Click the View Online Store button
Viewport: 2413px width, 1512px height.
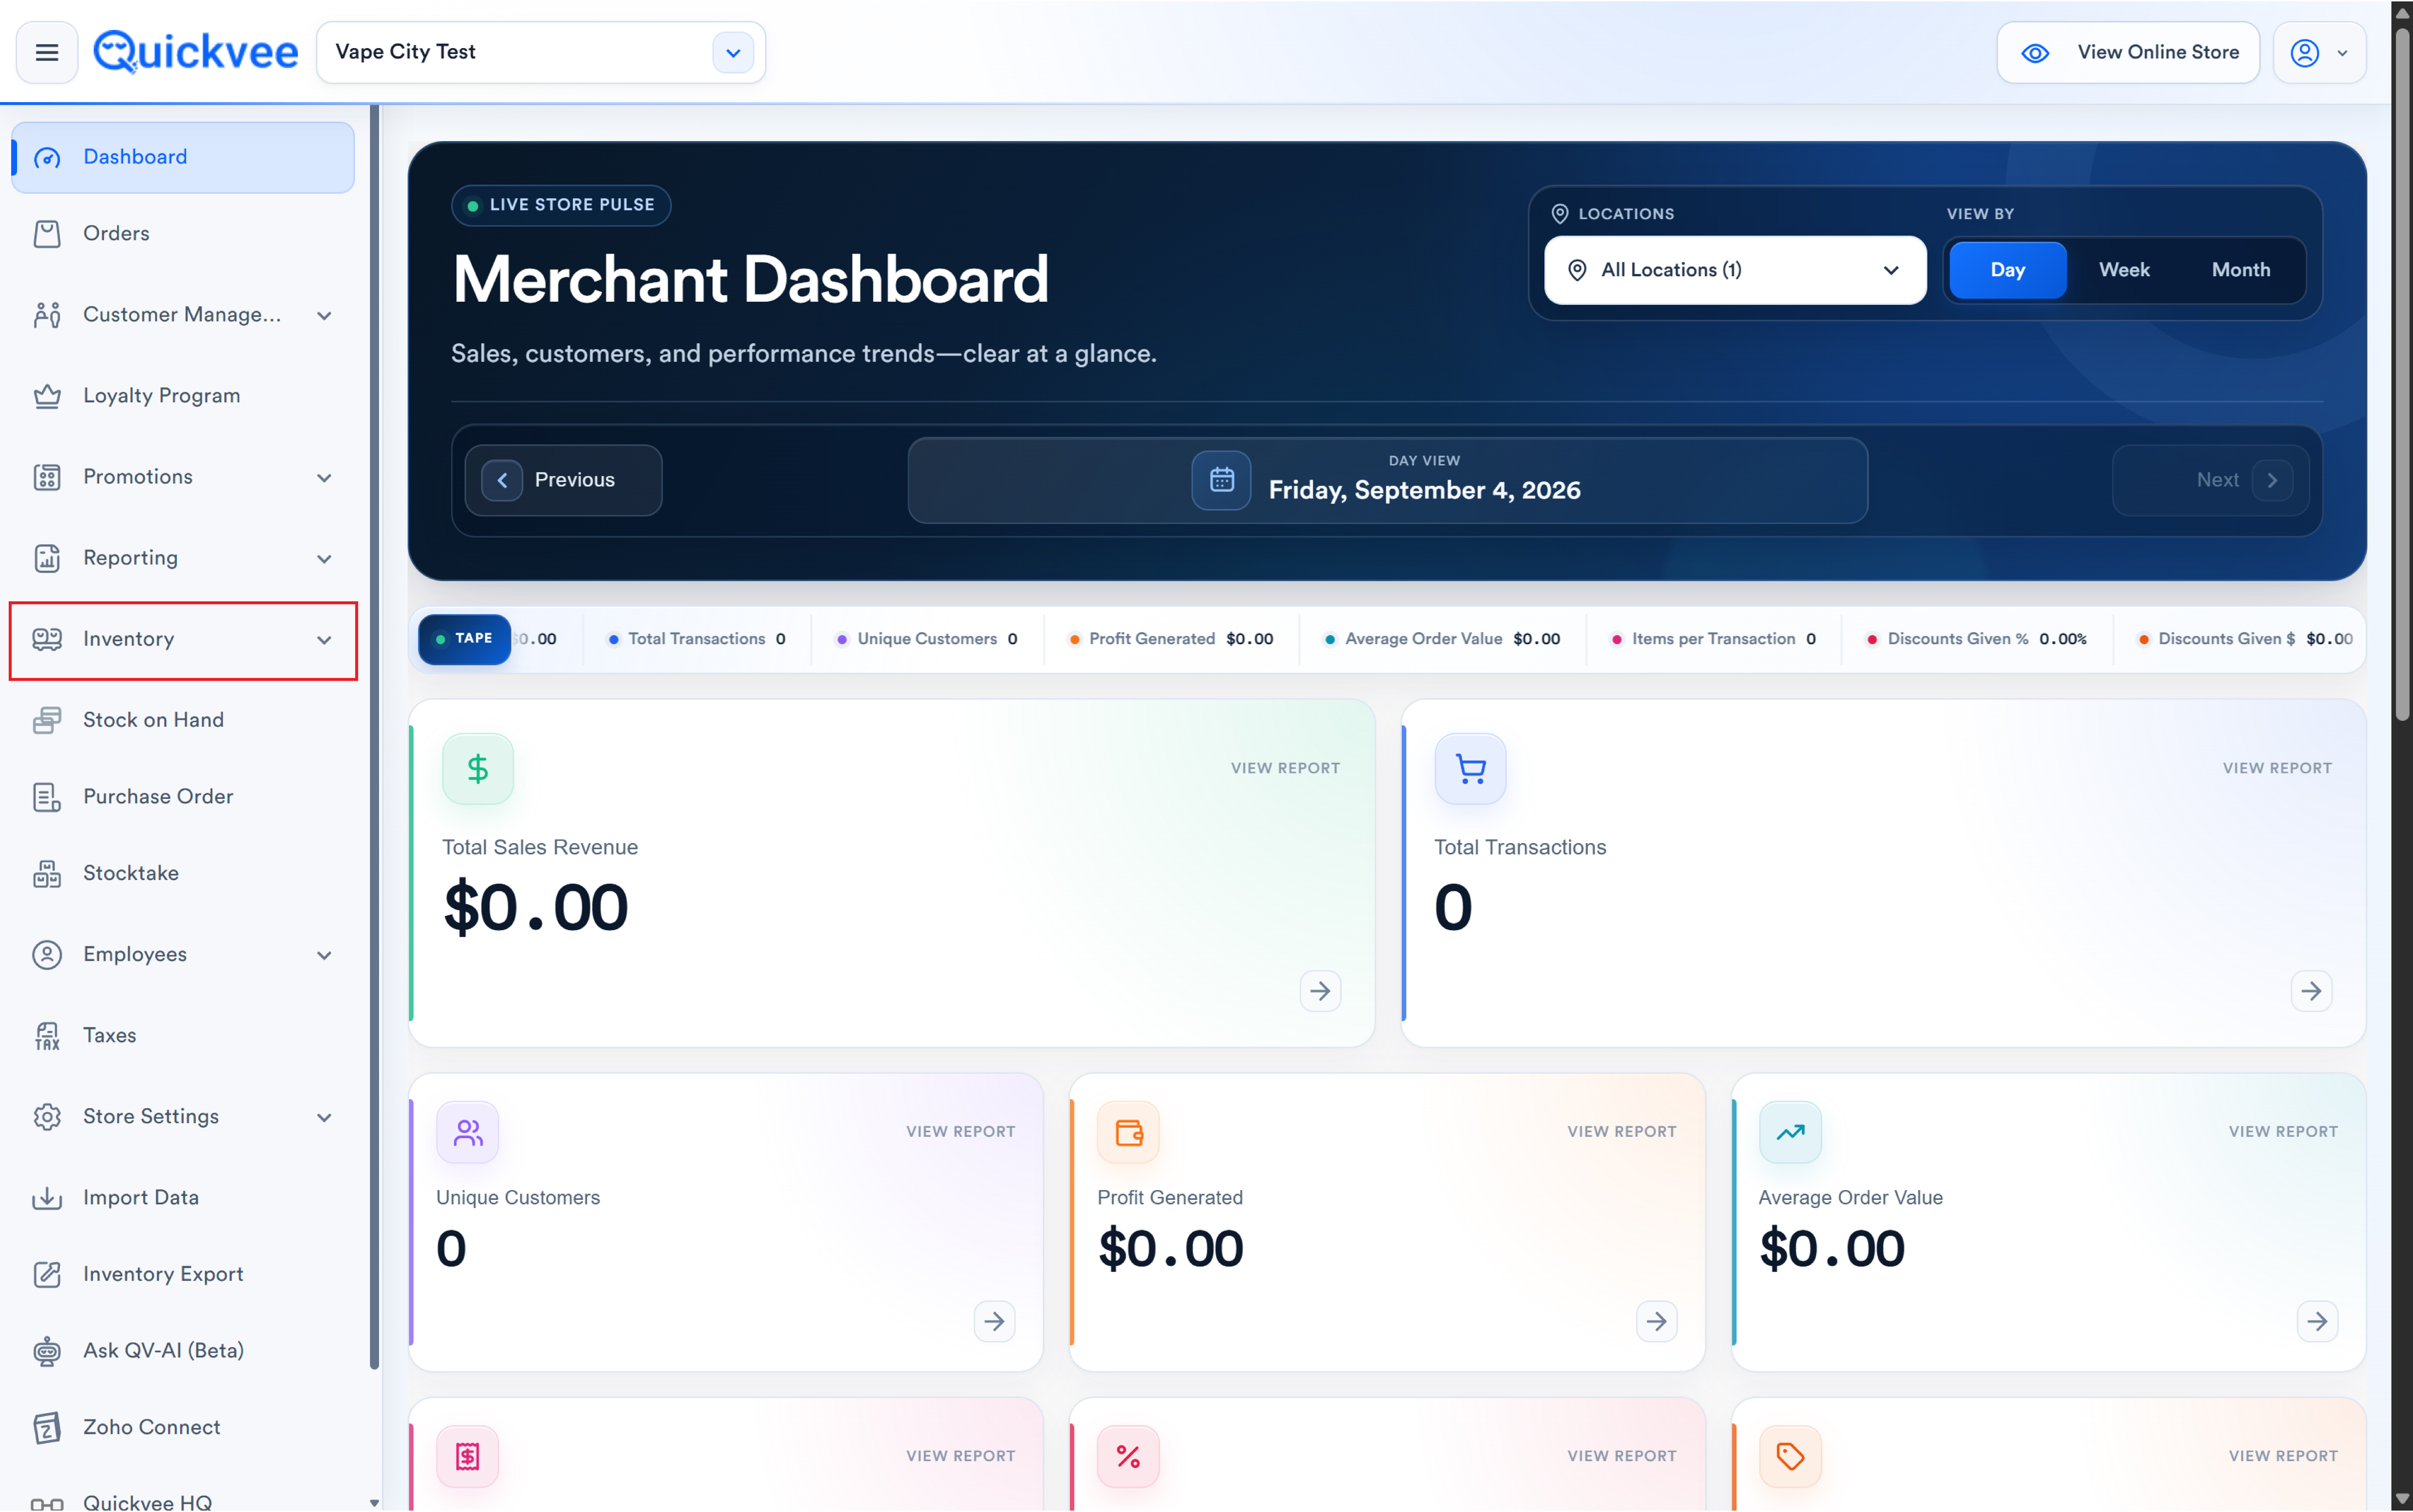click(x=2128, y=52)
